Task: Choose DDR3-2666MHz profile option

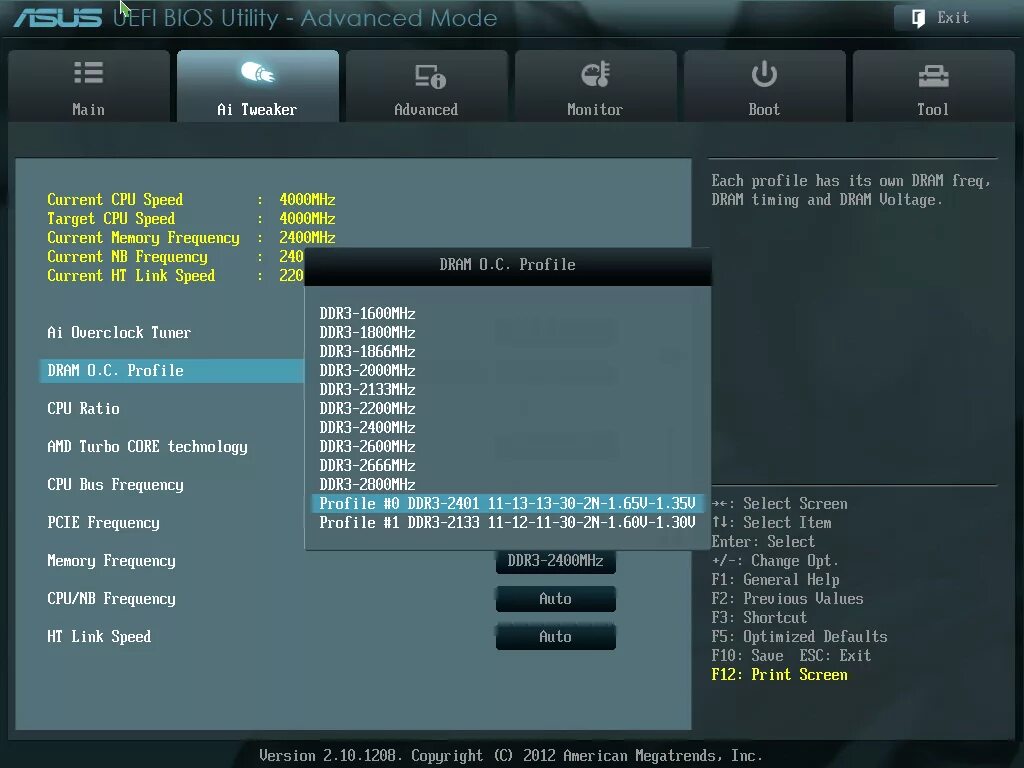Action: (x=367, y=465)
